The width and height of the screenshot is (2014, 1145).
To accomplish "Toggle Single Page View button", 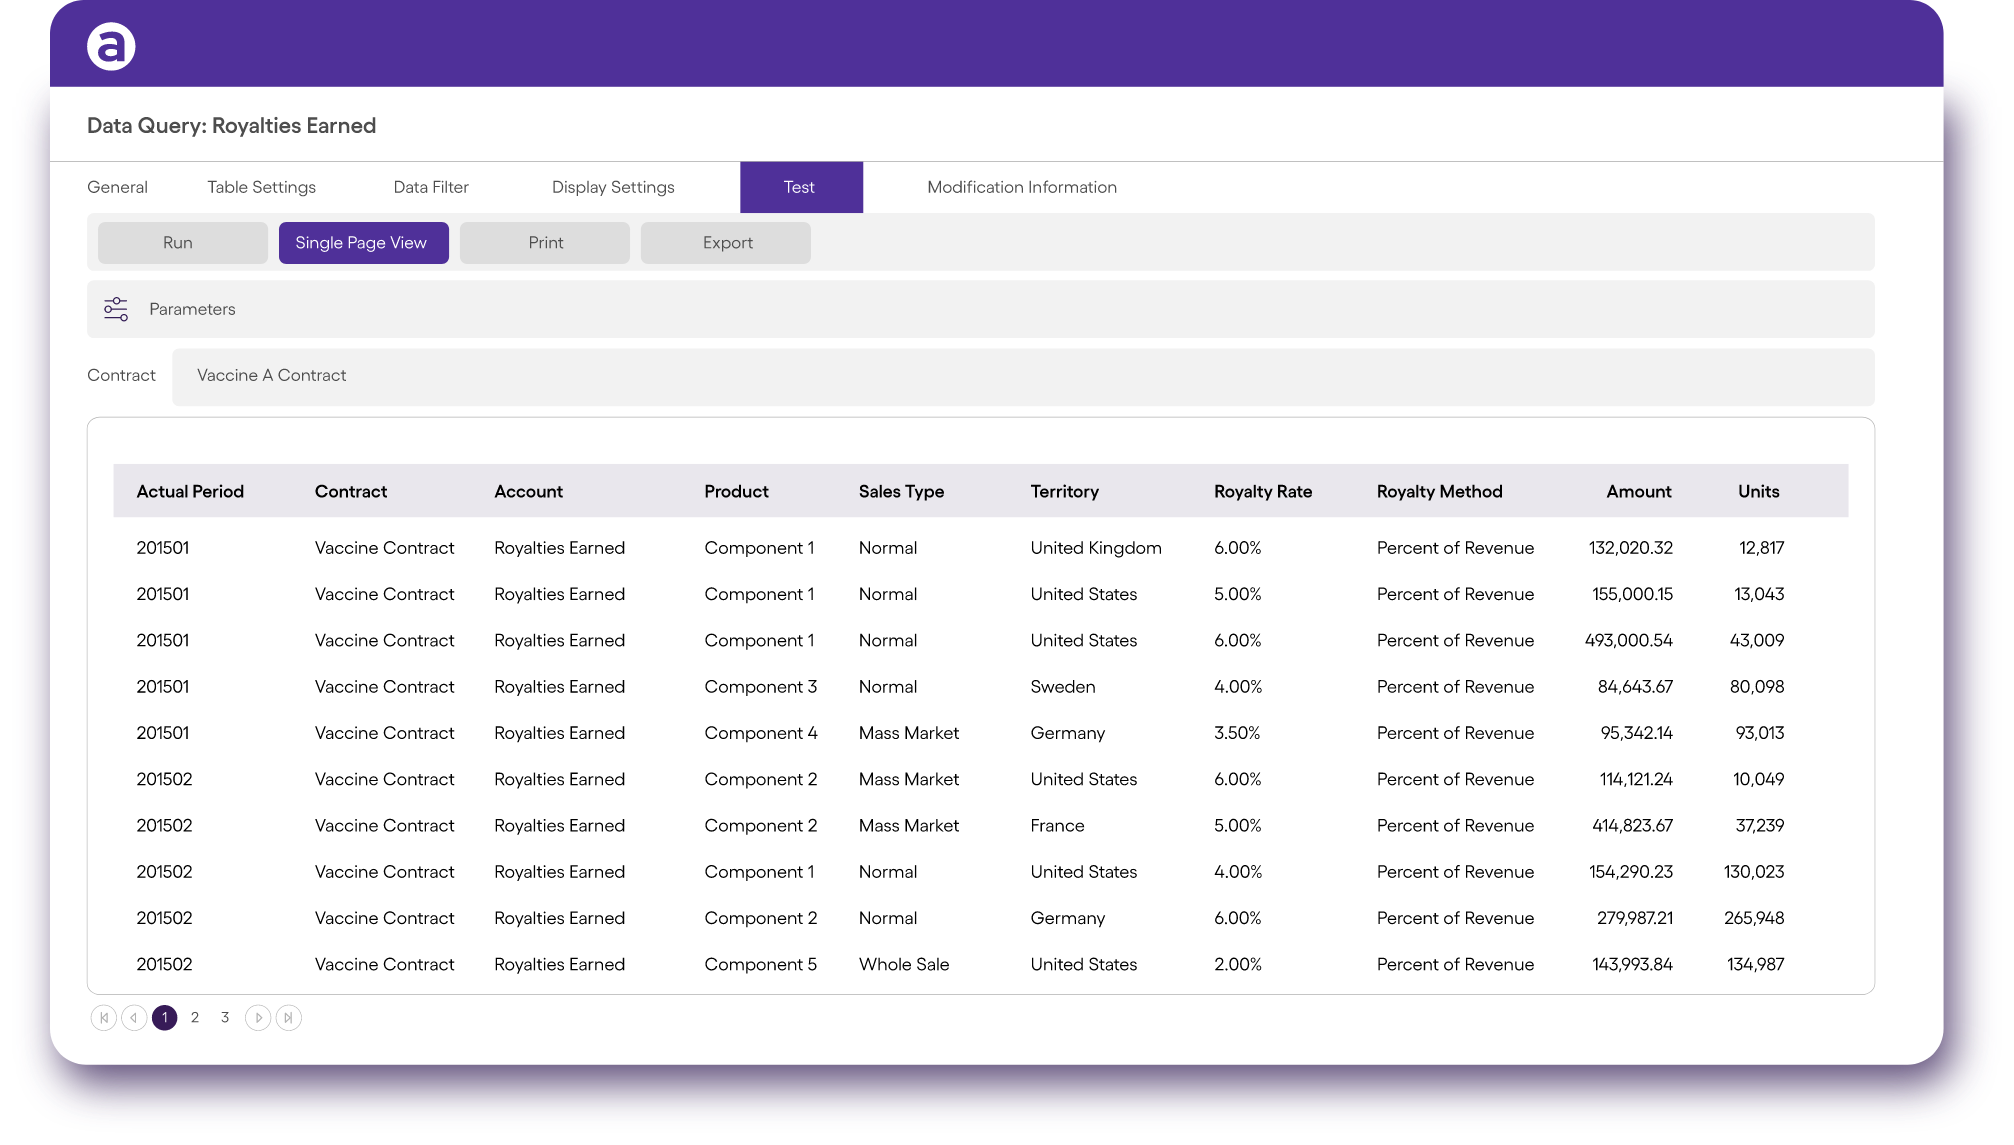I will coord(364,243).
